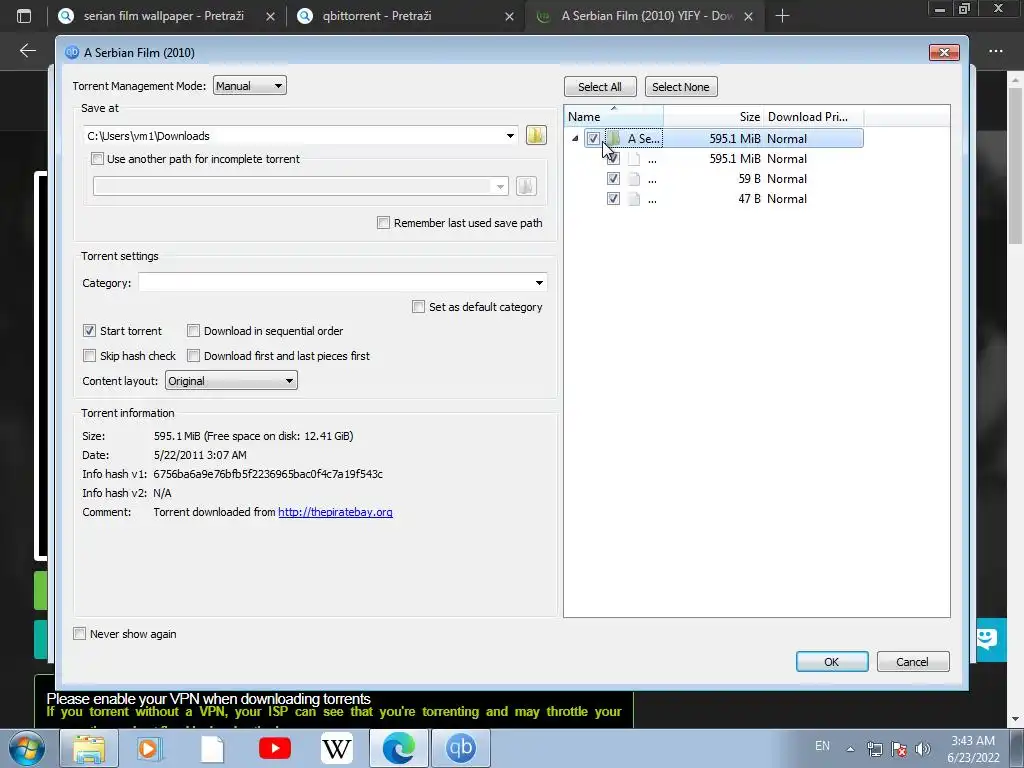Set priority of 595.1 MiB file row

(x=787, y=159)
